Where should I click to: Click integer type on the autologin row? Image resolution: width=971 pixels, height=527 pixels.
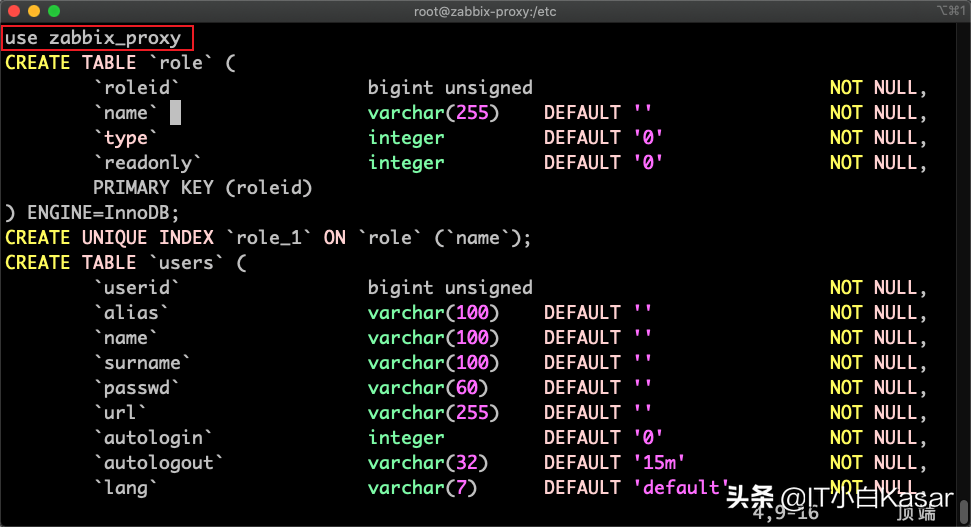[406, 438]
